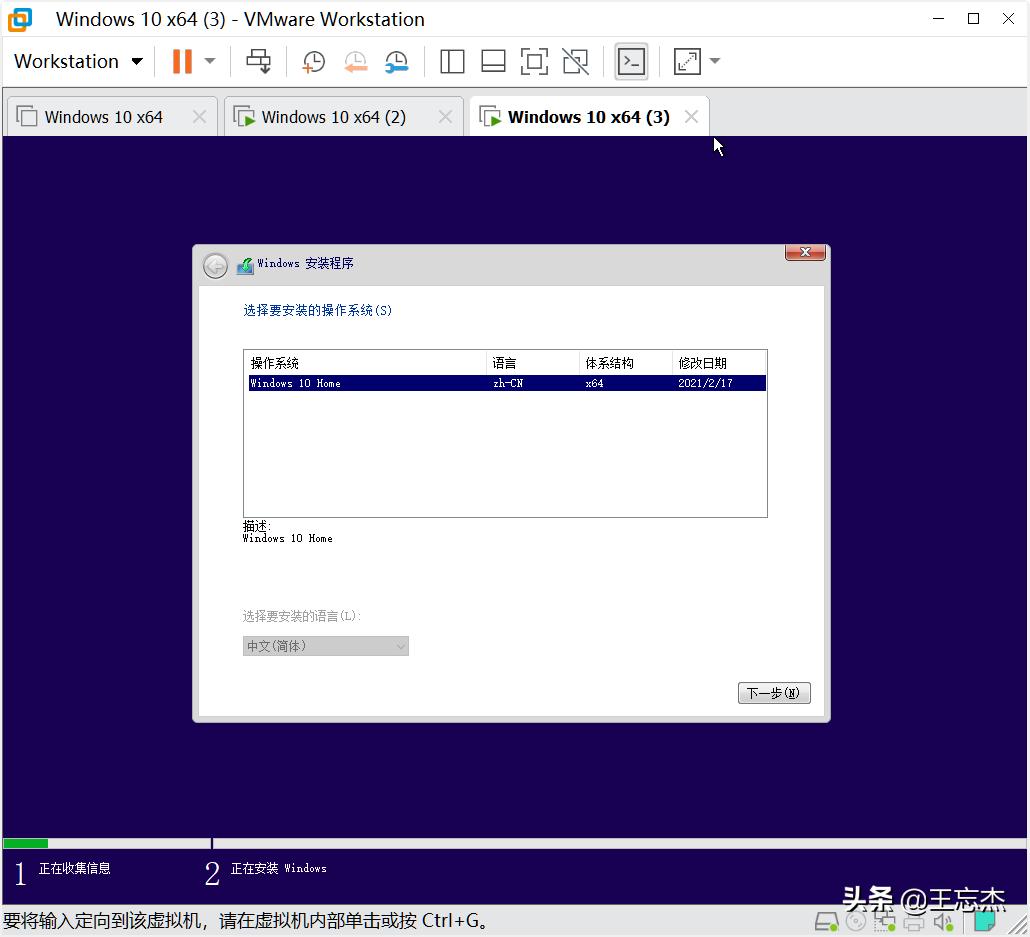This screenshot has height=937, width=1030.
Task: Click the printer device status icon
Action: point(913,921)
